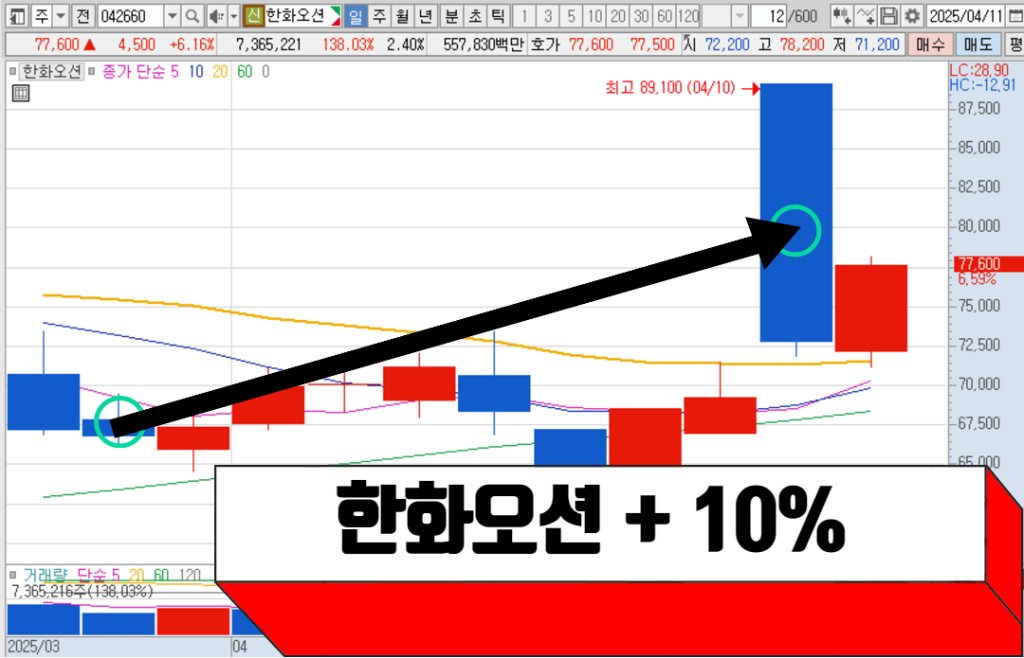This screenshot has height=658, width=1024.
Task: Select the 3 interval button
Action: (549, 16)
